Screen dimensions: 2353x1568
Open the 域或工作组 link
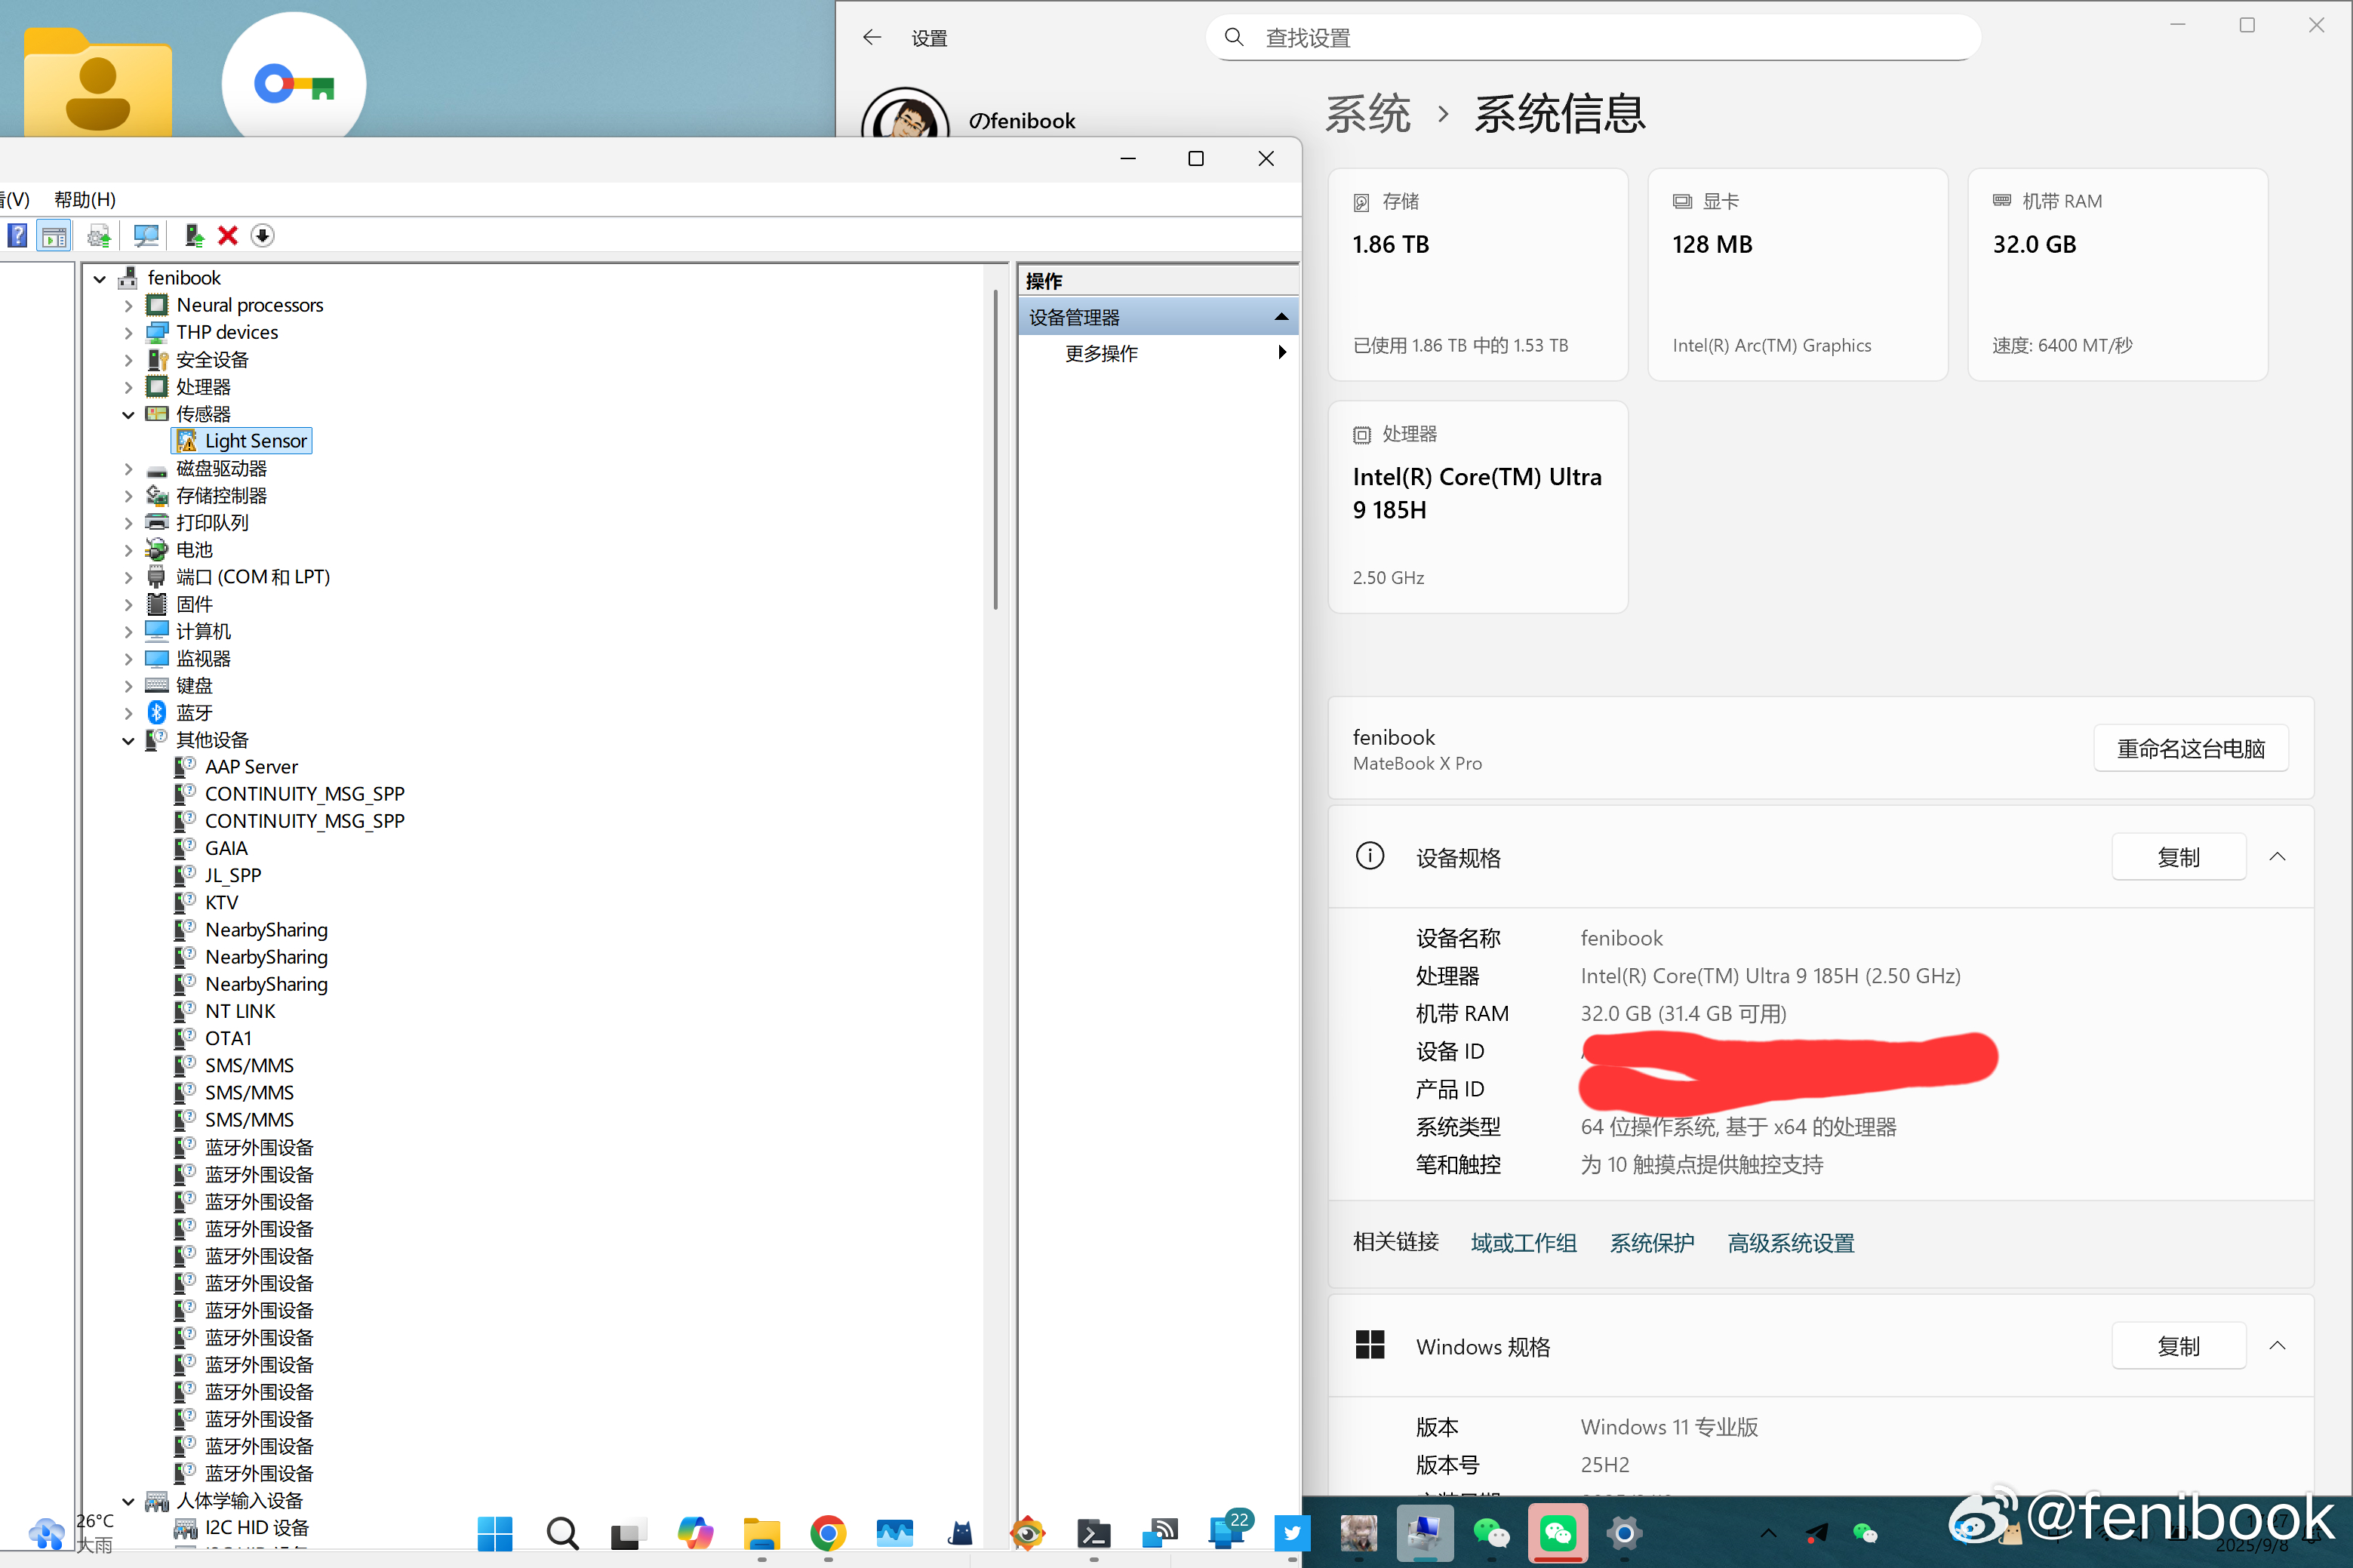point(1524,1243)
